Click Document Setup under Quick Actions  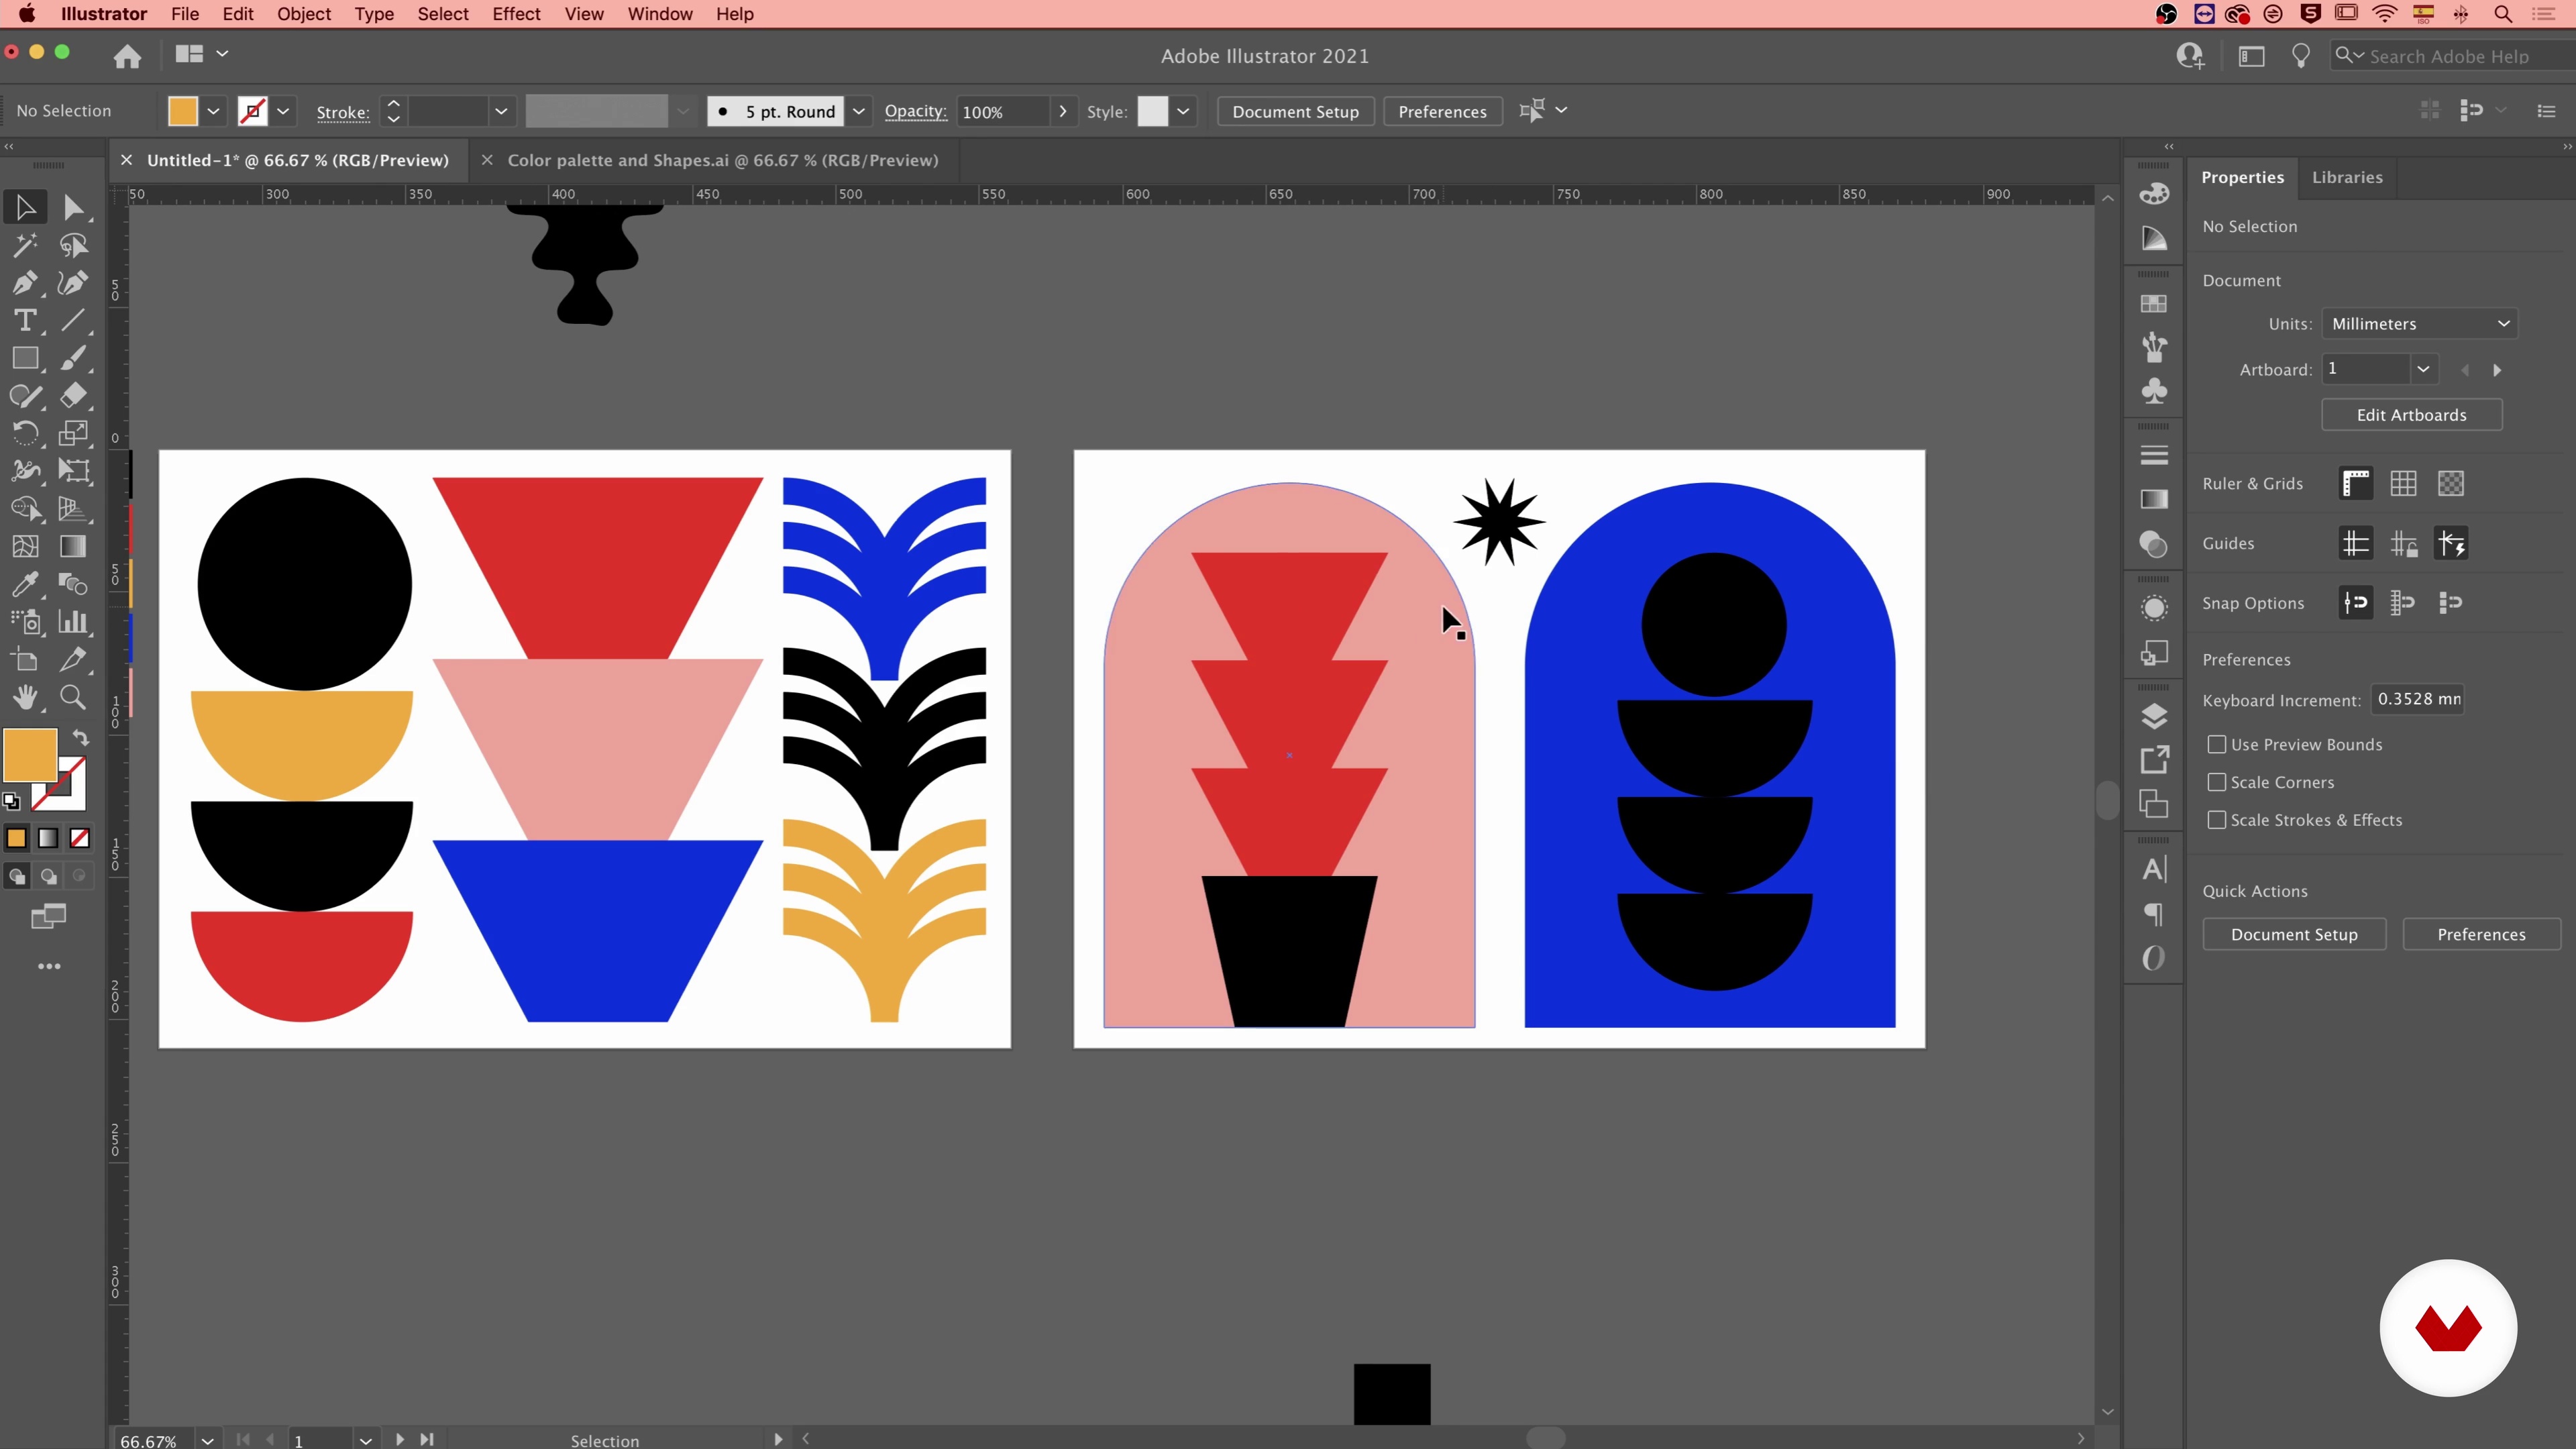click(x=2294, y=934)
